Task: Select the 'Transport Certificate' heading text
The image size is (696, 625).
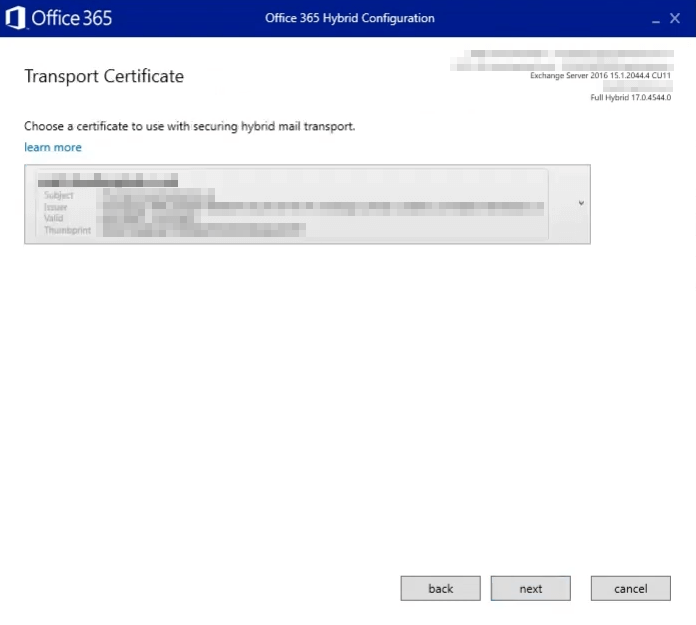Action: coord(104,76)
